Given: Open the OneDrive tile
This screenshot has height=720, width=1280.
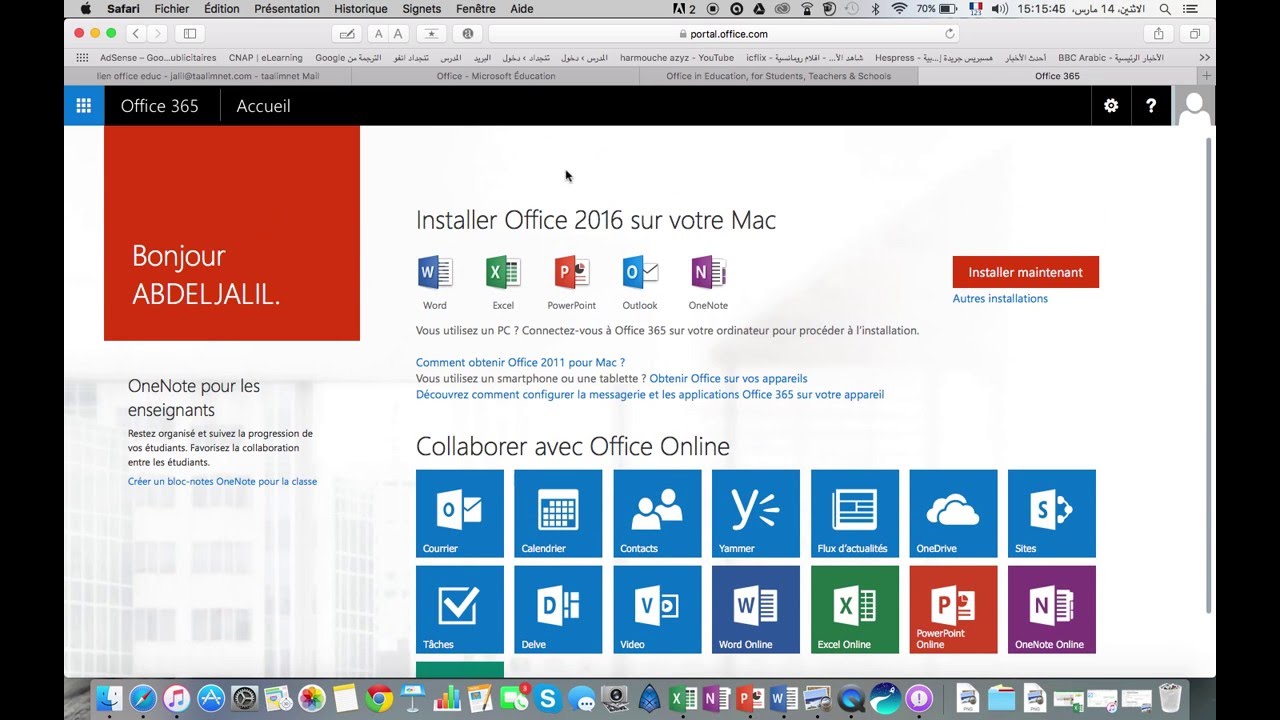Looking at the screenshot, I should [953, 513].
